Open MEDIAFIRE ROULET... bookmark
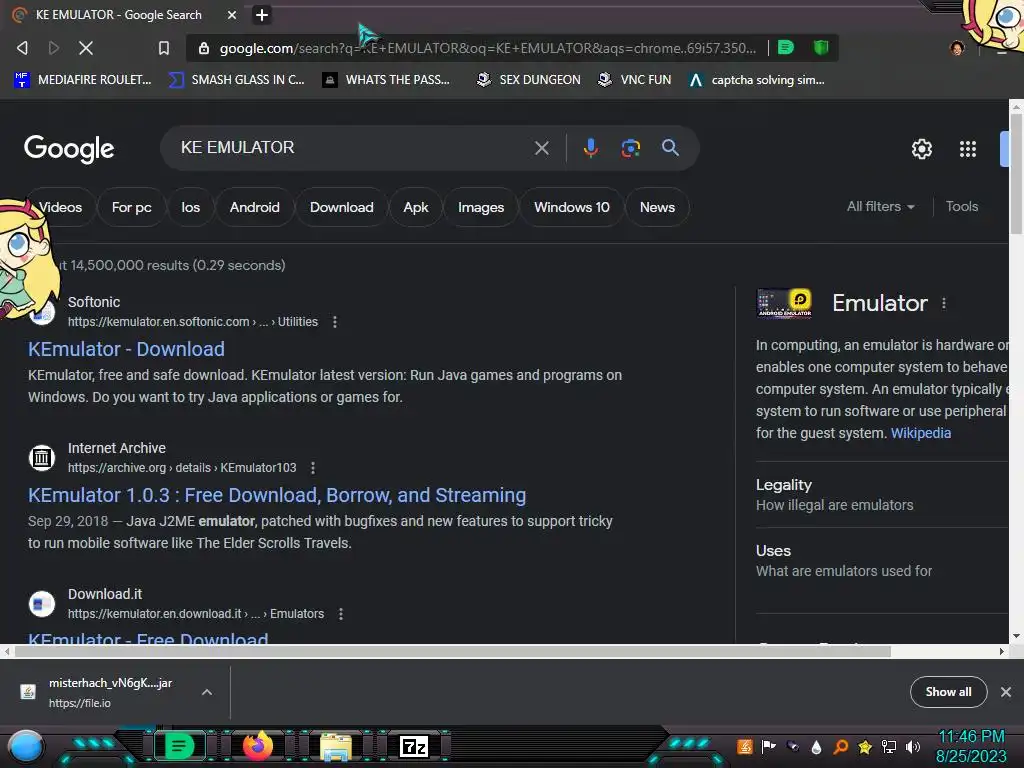Image resolution: width=1024 pixels, height=768 pixels. 82,80
